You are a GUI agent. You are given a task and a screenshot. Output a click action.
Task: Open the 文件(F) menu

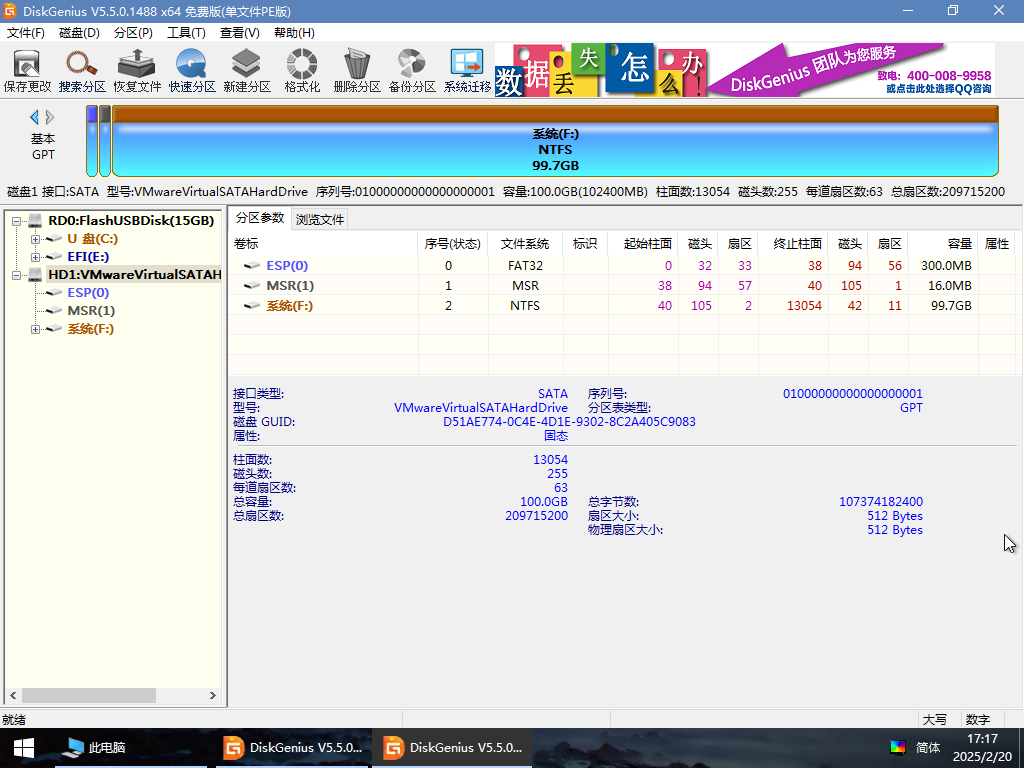point(25,33)
